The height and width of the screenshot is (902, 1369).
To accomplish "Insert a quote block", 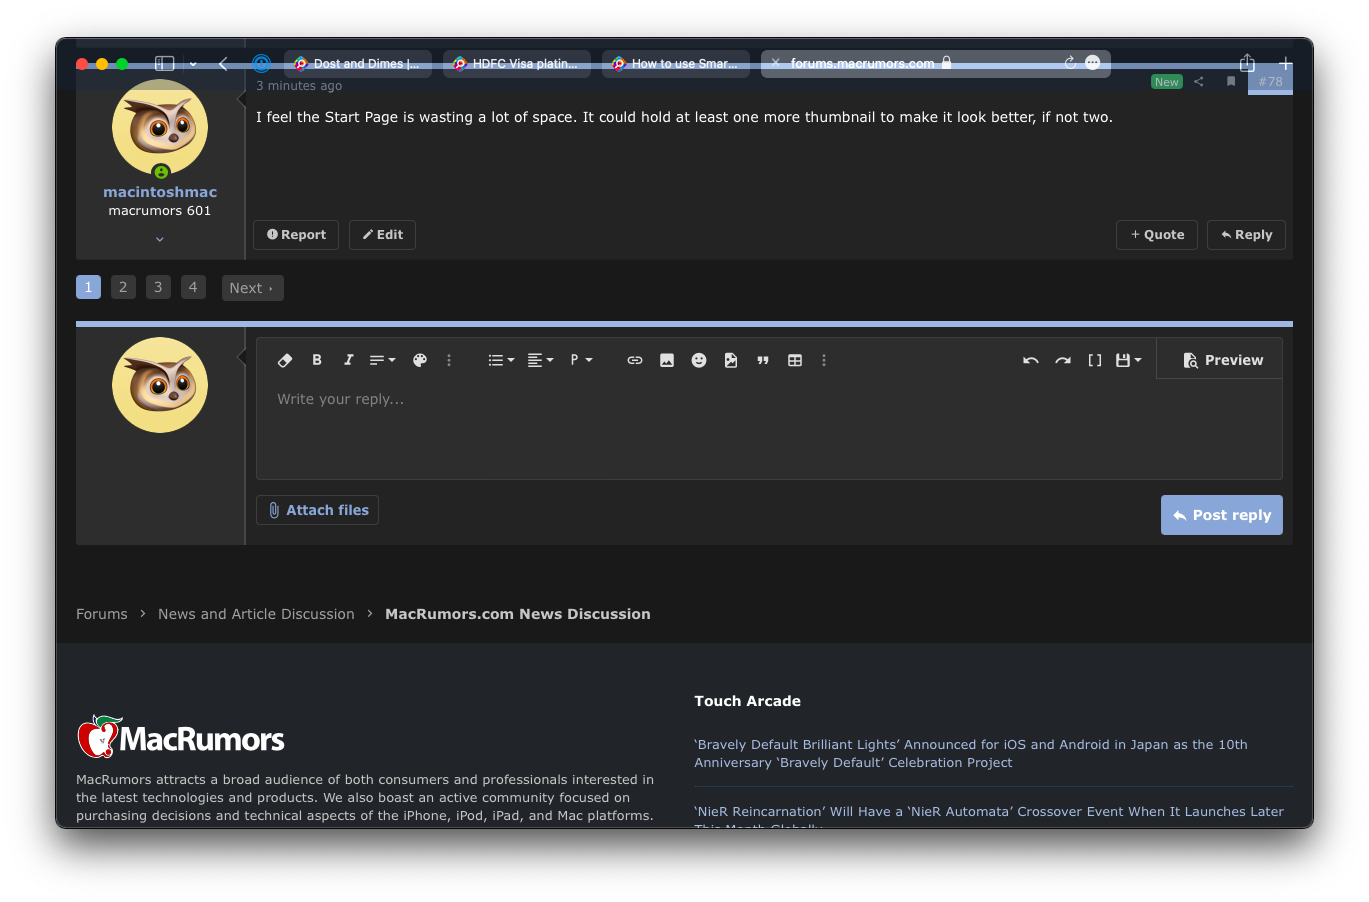I will click(x=763, y=360).
